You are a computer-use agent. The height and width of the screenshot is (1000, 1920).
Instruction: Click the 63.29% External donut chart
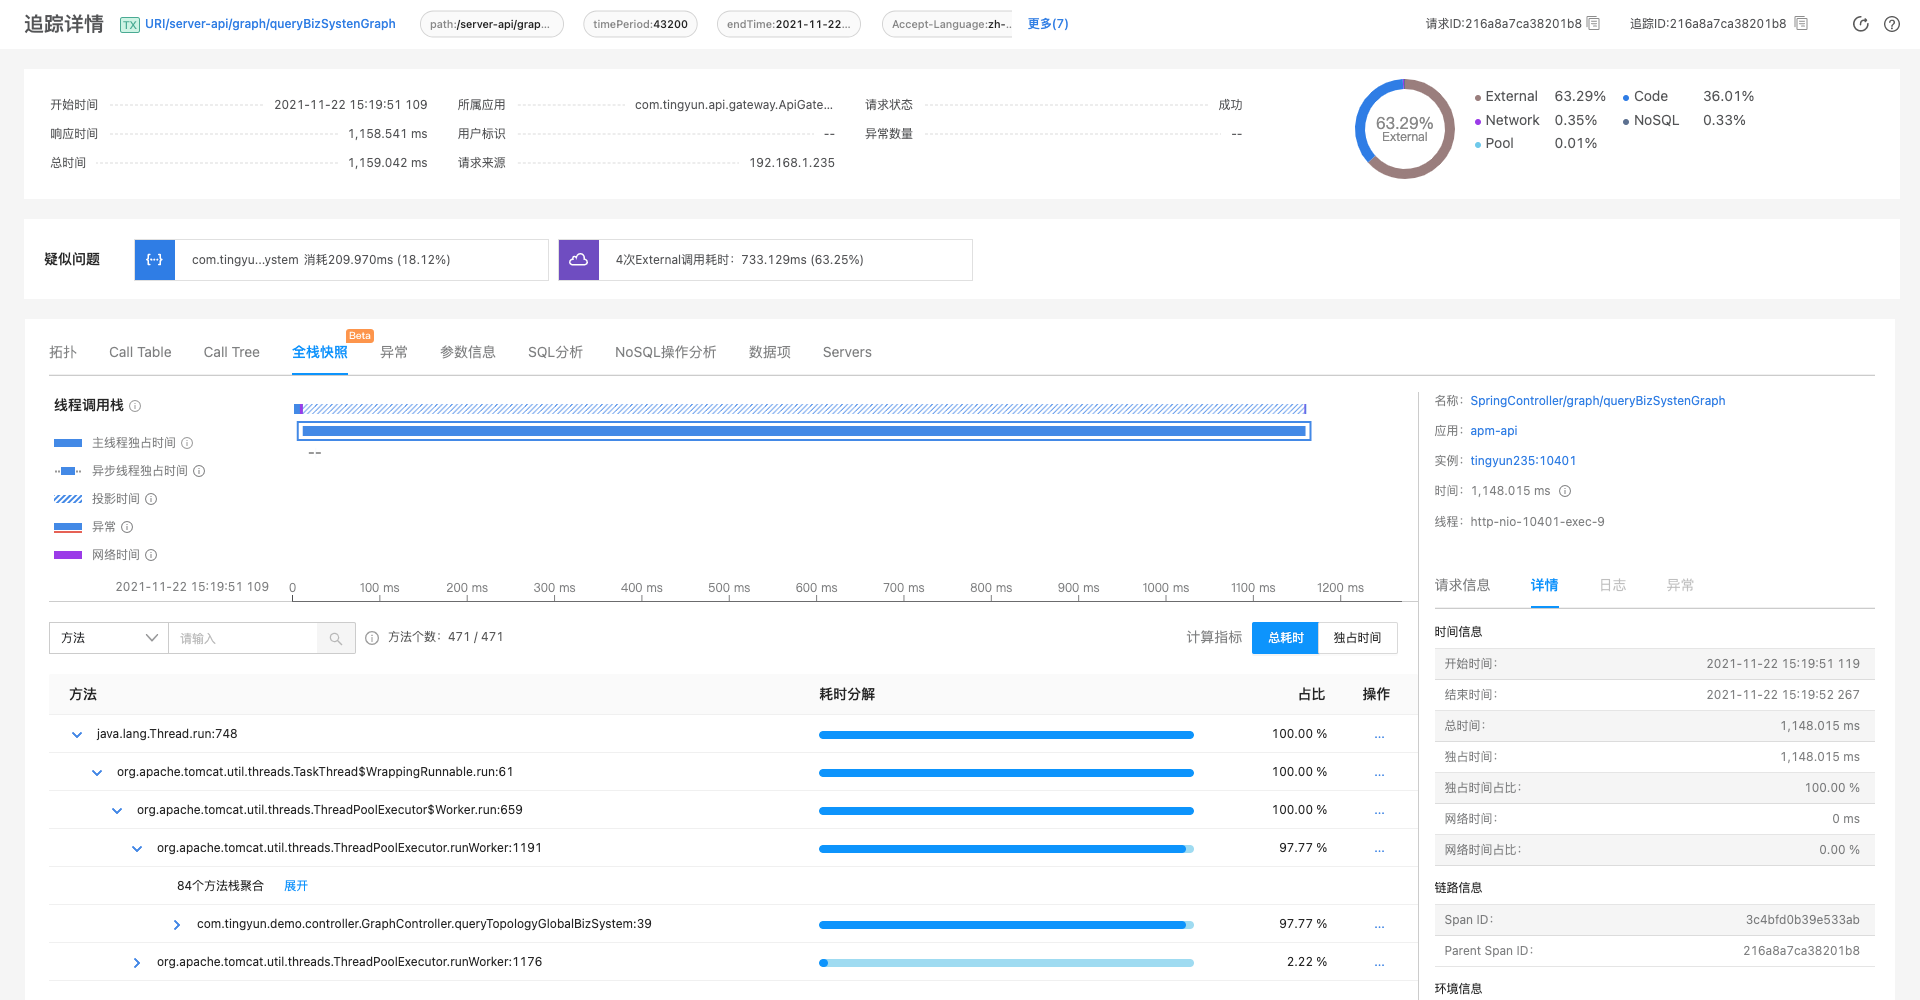point(1404,129)
